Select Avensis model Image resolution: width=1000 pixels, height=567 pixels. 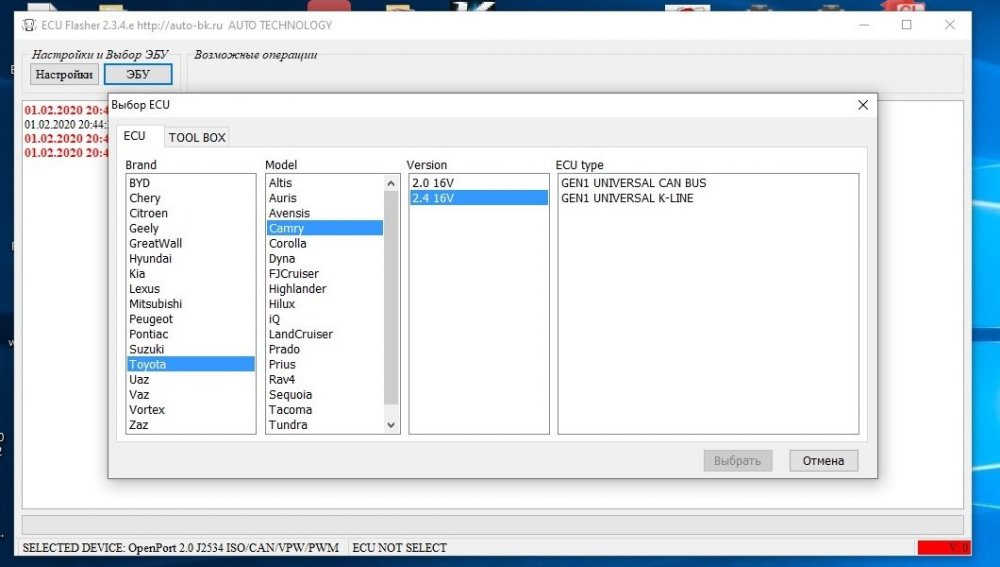325,213
